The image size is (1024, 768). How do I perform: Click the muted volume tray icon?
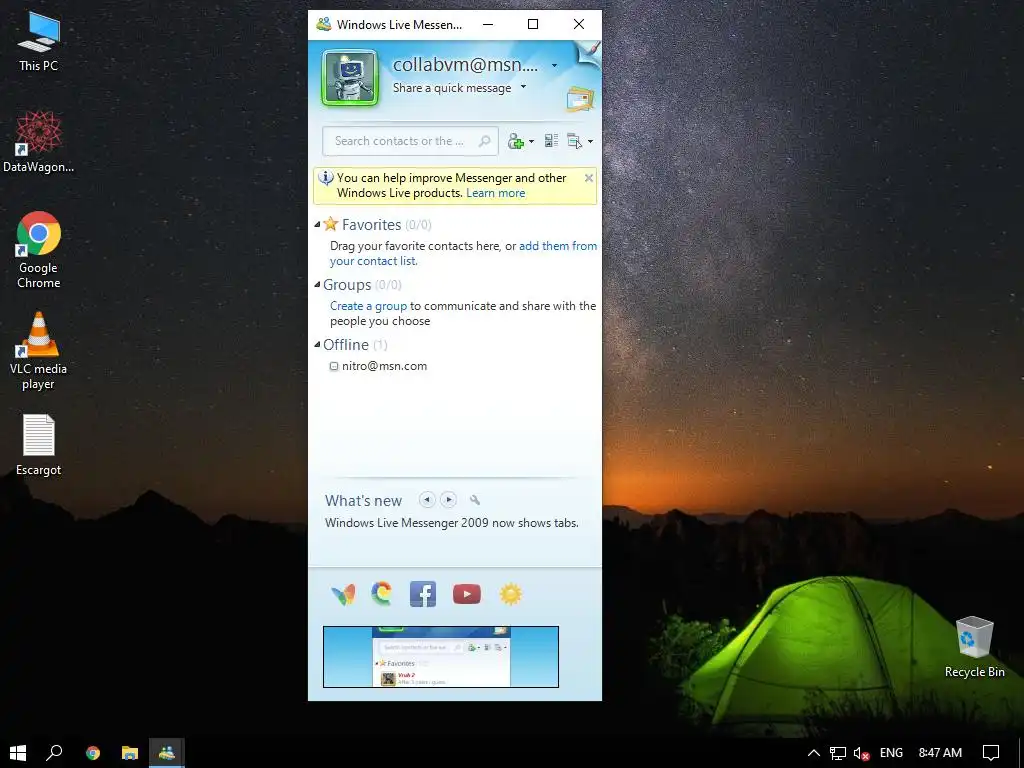(861, 753)
